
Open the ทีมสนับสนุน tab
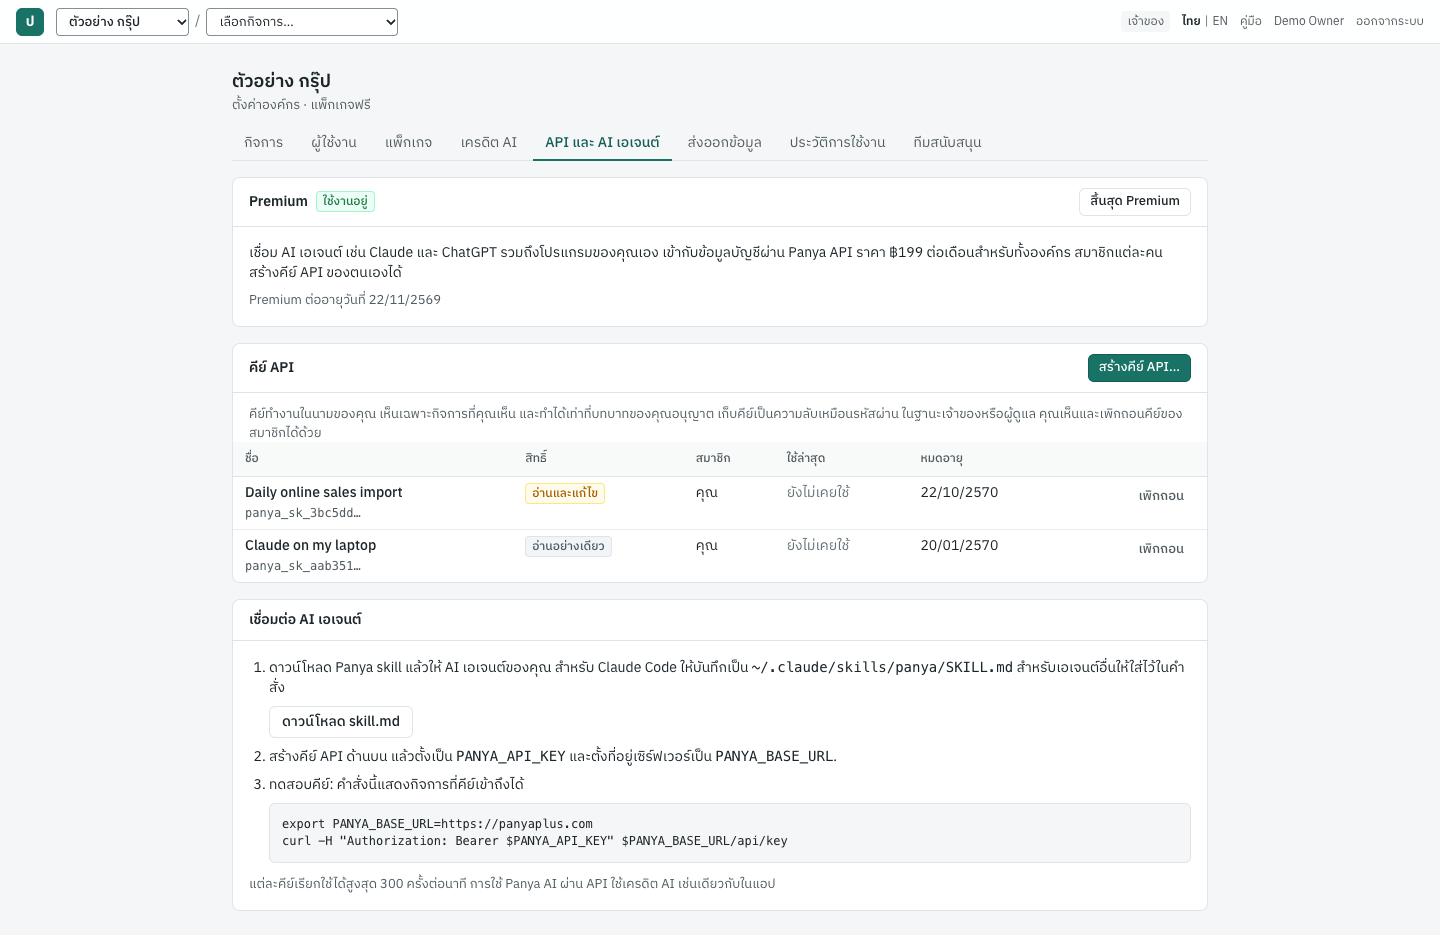pyautogui.click(x=947, y=143)
